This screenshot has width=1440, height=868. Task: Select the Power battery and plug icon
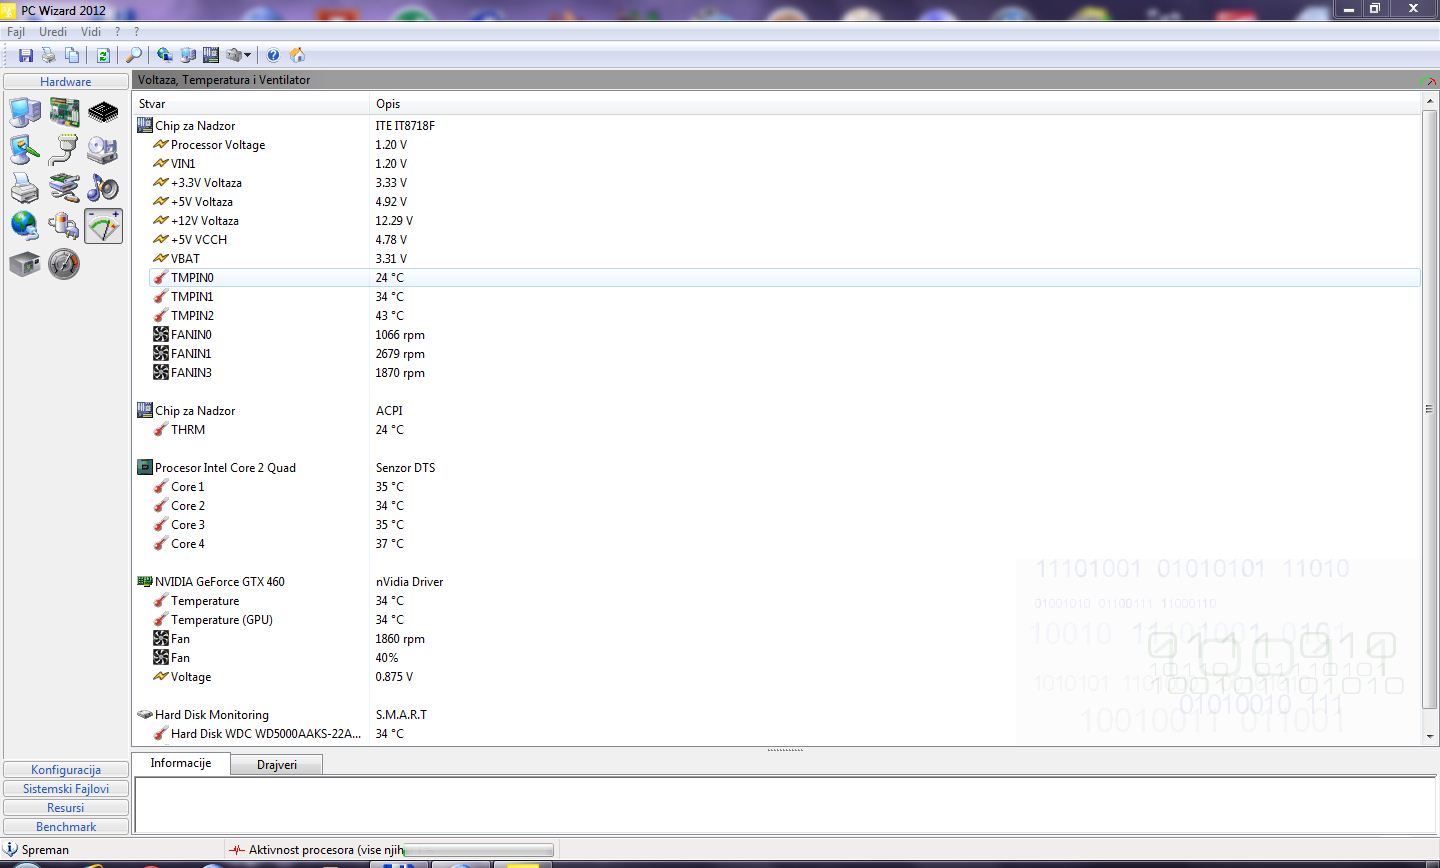[x=64, y=226]
